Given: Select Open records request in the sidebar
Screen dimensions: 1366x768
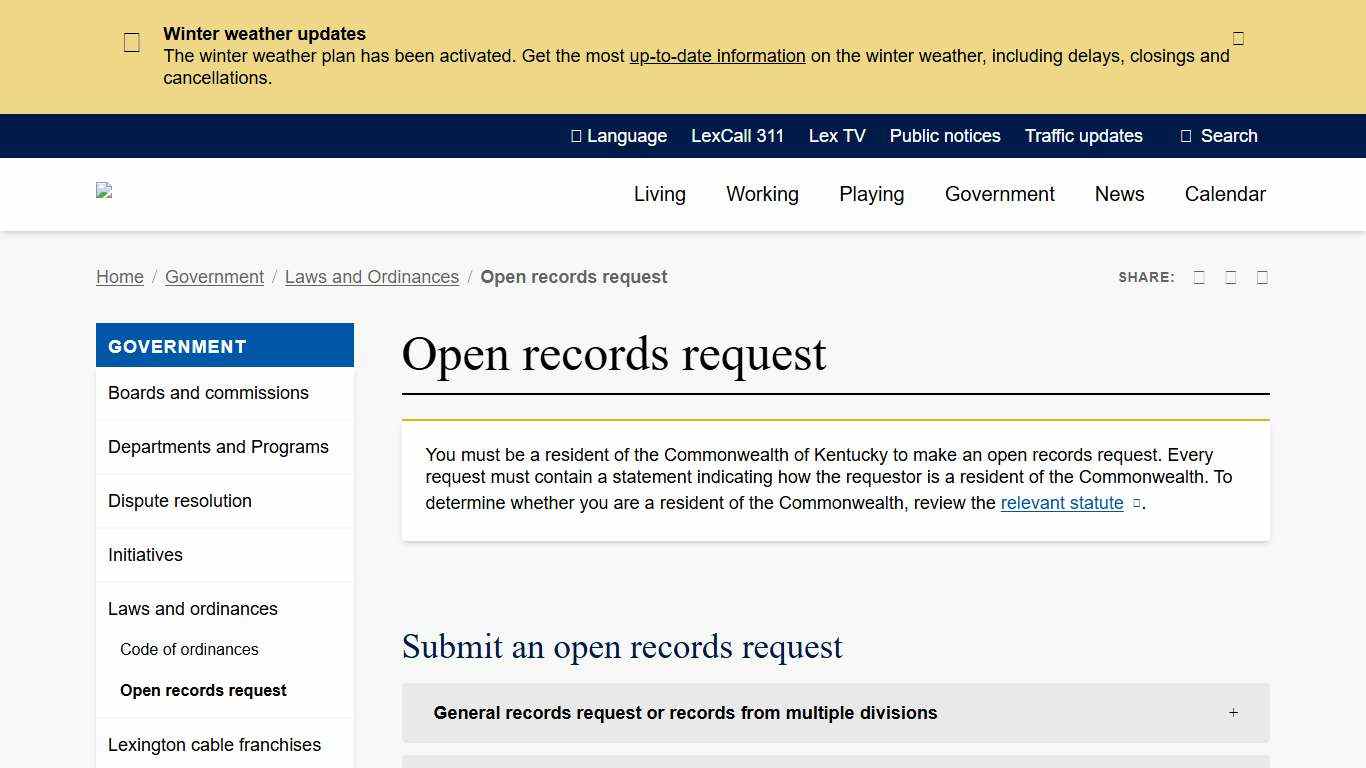Looking at the screenshot, I should (x=203, y=690).
